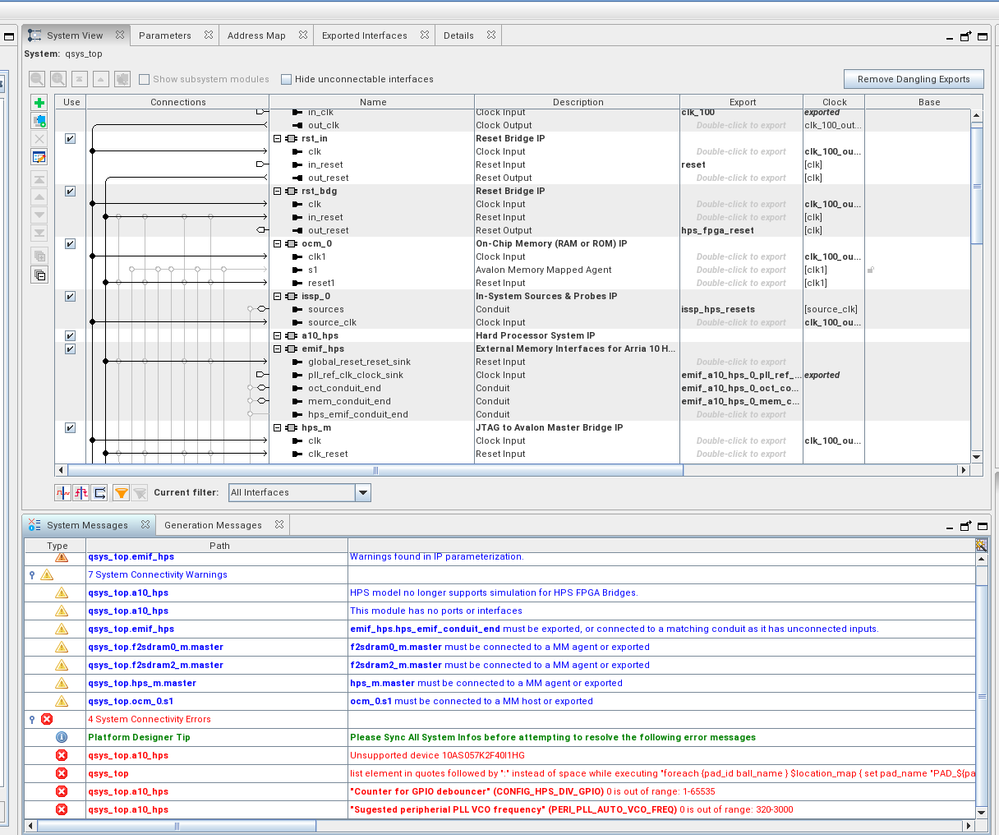
Task: Click the horizontal scrollbar under Connections table
Action: pyautogui.click(x=375, y=470)
